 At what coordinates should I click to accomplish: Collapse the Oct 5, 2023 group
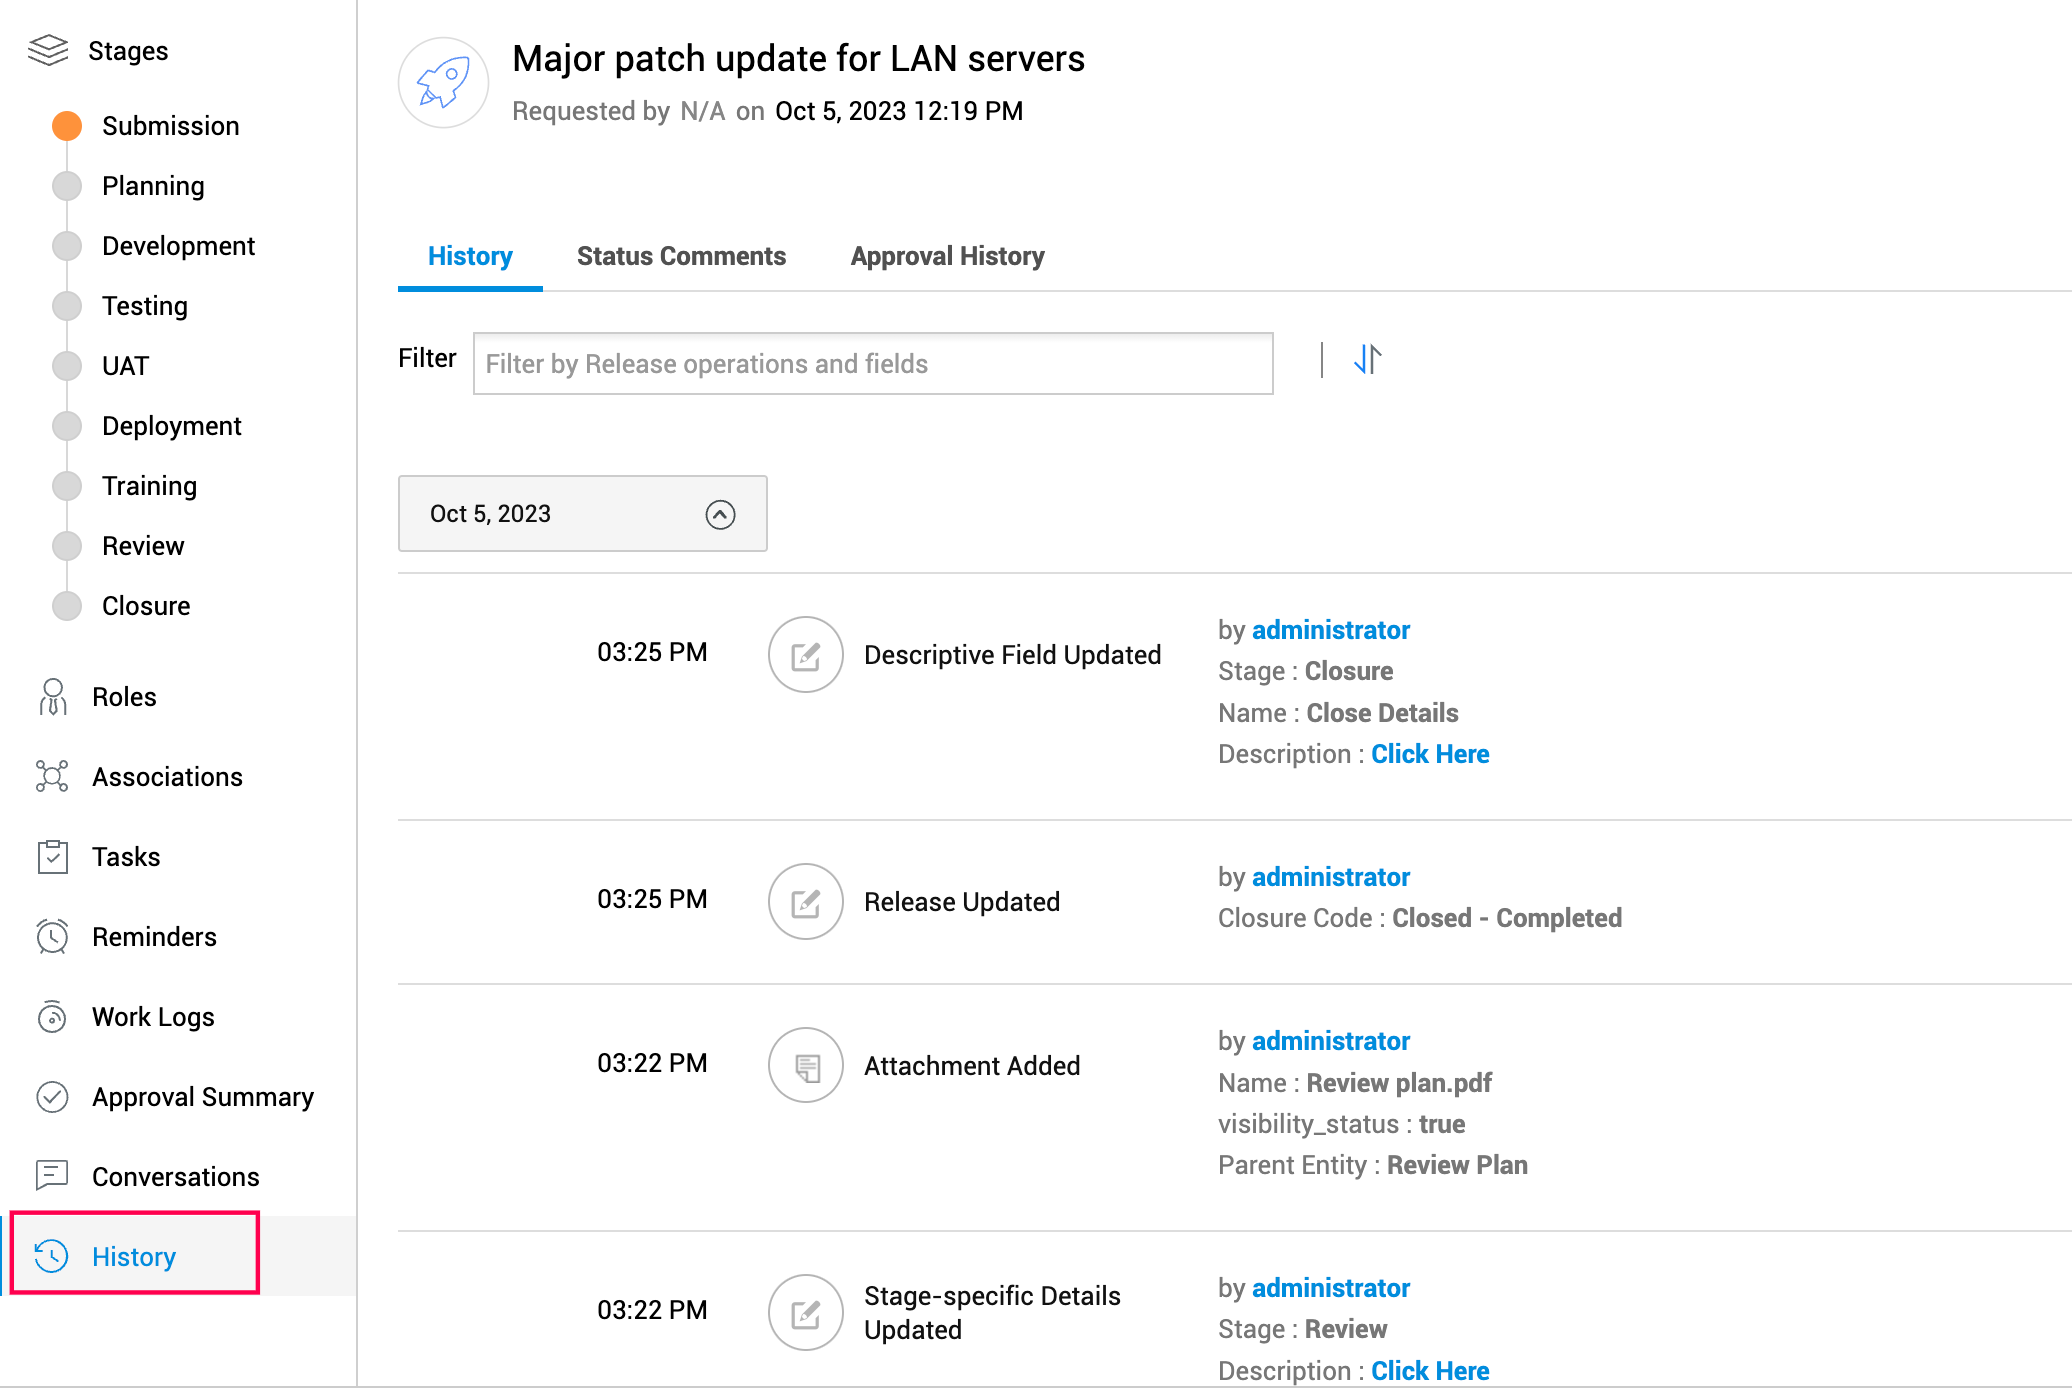pyautogui.click(x=720, y=514)
